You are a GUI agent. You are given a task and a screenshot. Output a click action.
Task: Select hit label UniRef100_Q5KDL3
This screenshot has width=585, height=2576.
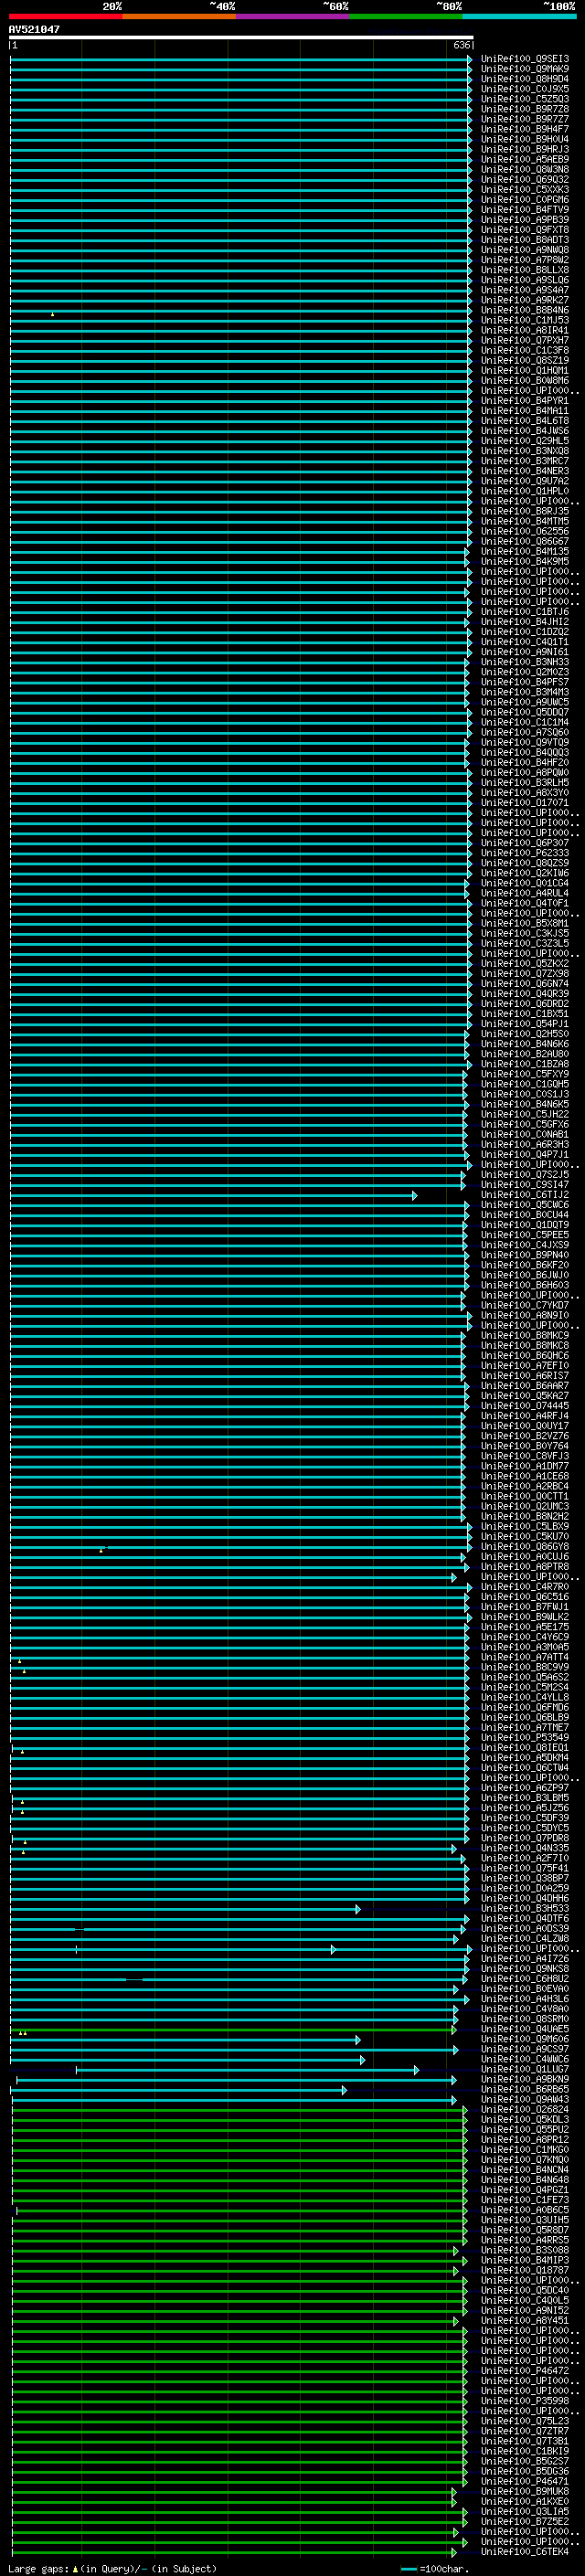pos(525,2120)
